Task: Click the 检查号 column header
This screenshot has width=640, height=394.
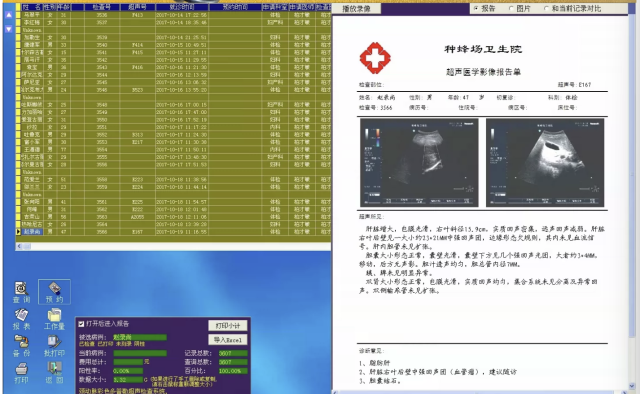Action: tap(102, 7)
